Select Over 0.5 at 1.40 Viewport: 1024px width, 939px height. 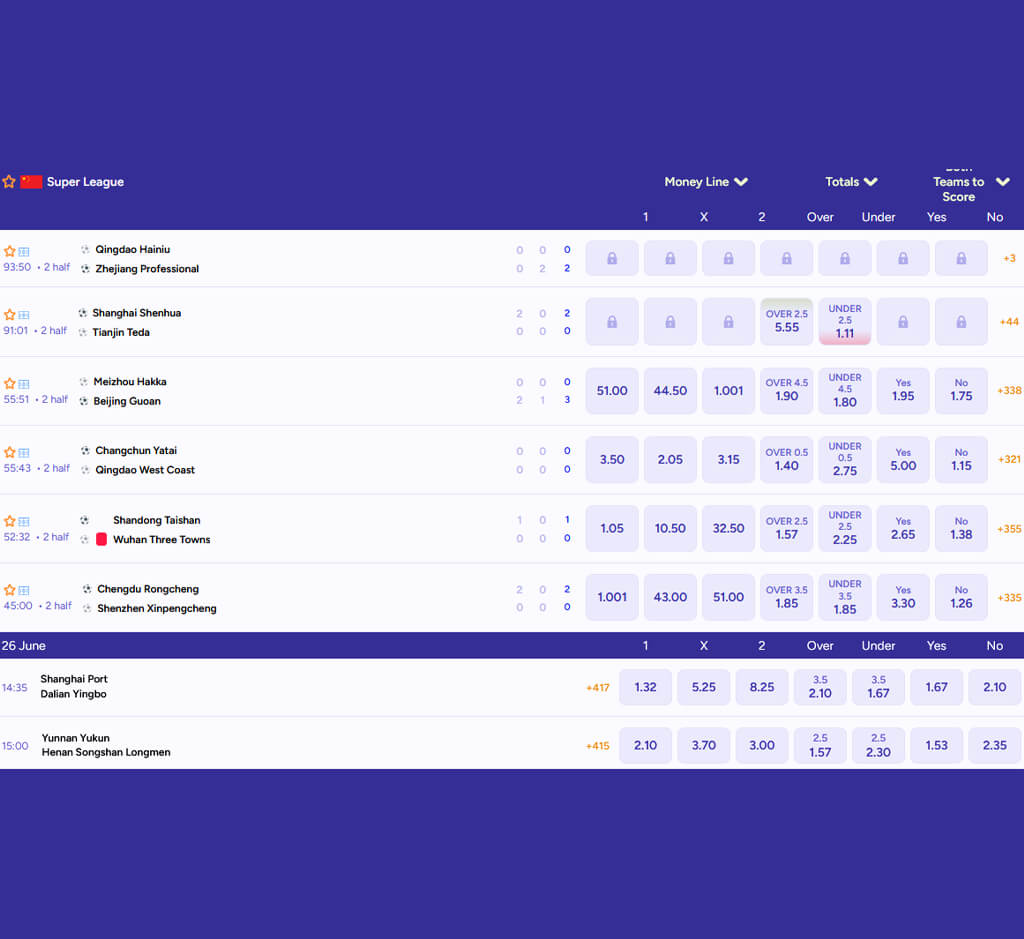[x=787, y=459]
